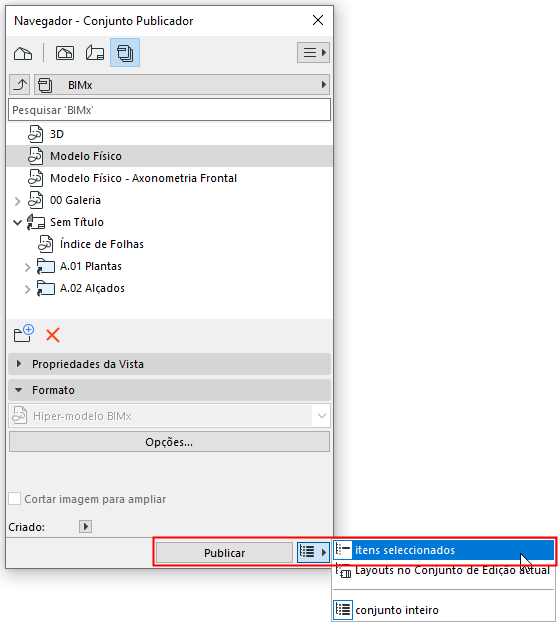Image resolution: width=559 pixels, height=627 pixels.
Task: Click the A.01 Plantas folder icon
Action: [46, 266]
